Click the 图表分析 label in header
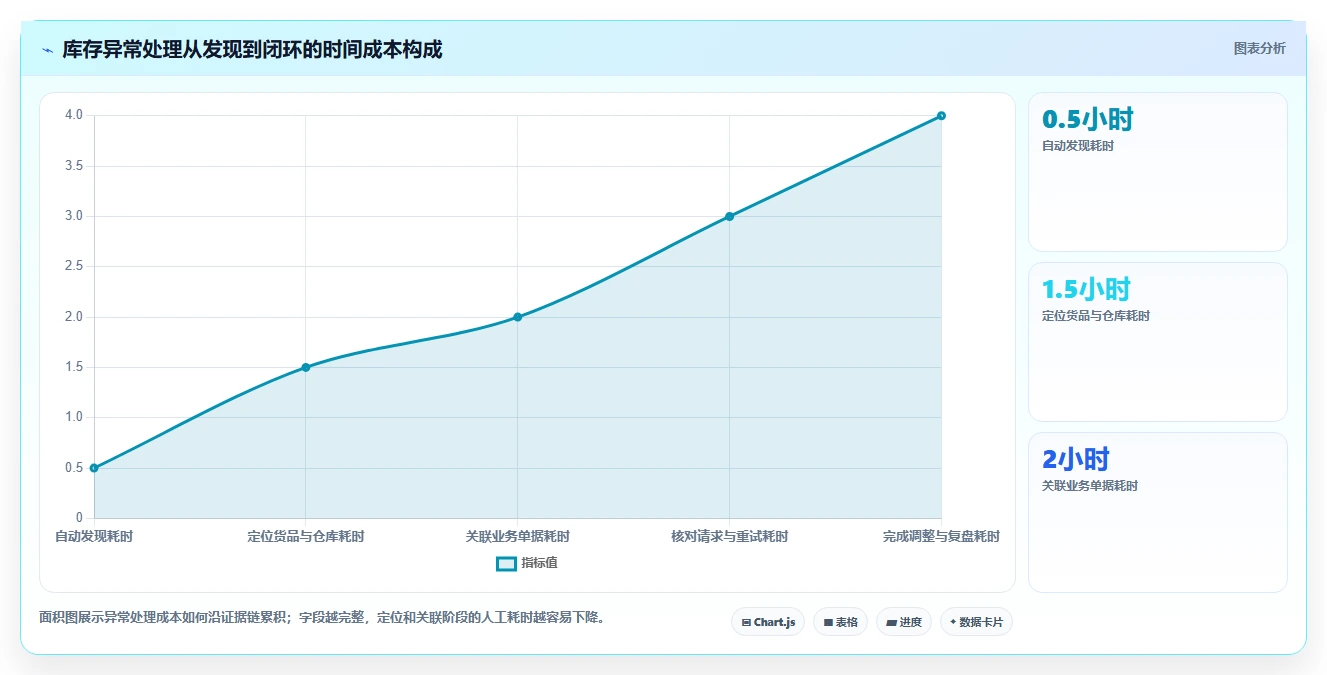 (1259, 48)
